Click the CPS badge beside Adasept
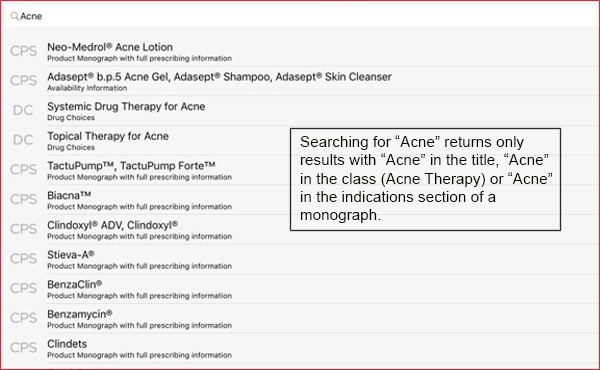Image resolution: width=600 pixels, height=370 pixels. click(23, 80)
